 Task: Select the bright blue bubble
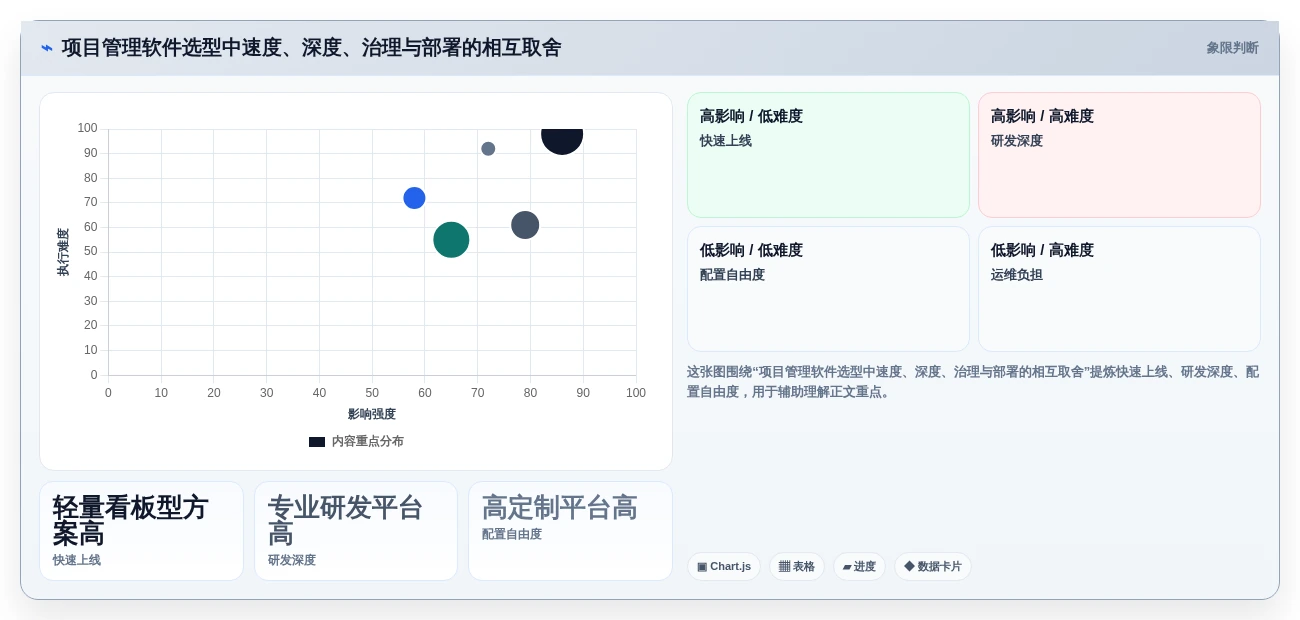(x=414, y=198)
